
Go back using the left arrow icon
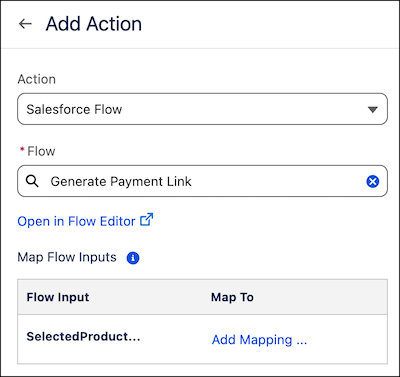(25, 24)
